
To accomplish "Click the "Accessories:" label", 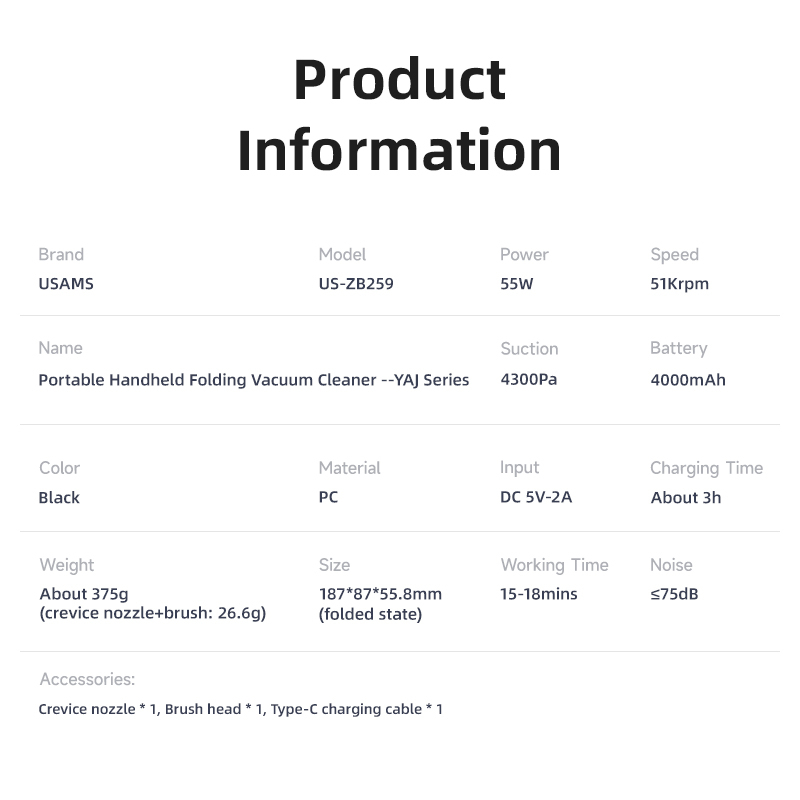I will click(x=87, y=680).
